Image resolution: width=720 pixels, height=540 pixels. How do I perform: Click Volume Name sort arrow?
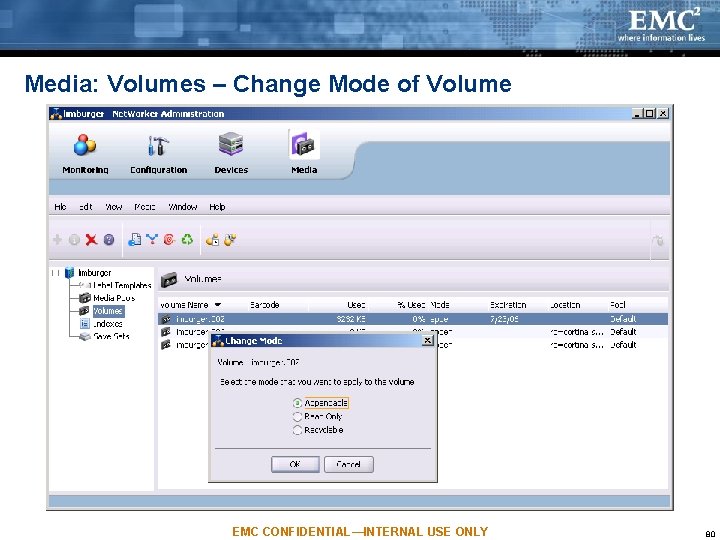click(x=218, y=304)
